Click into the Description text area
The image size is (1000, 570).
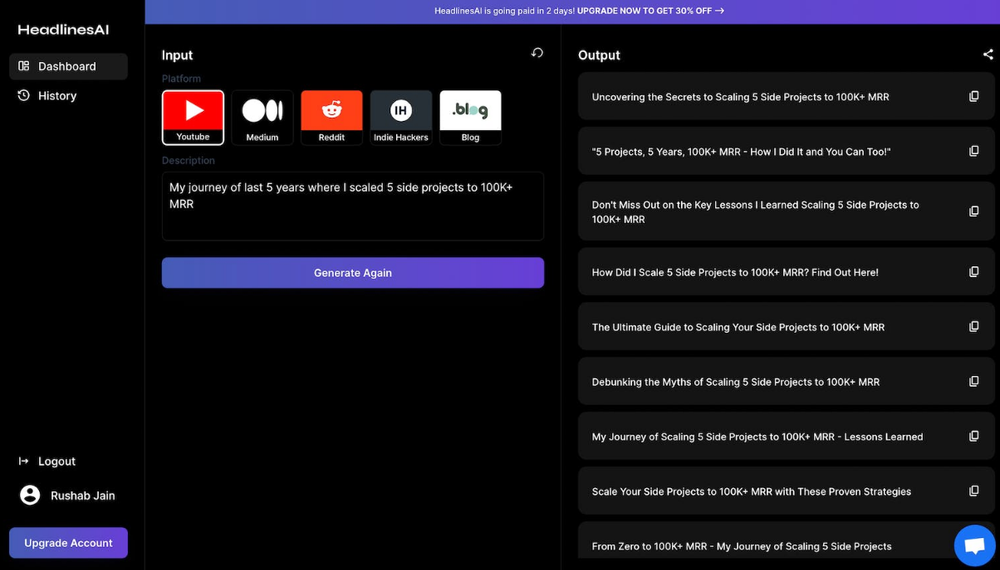click(x=353, y=206)
